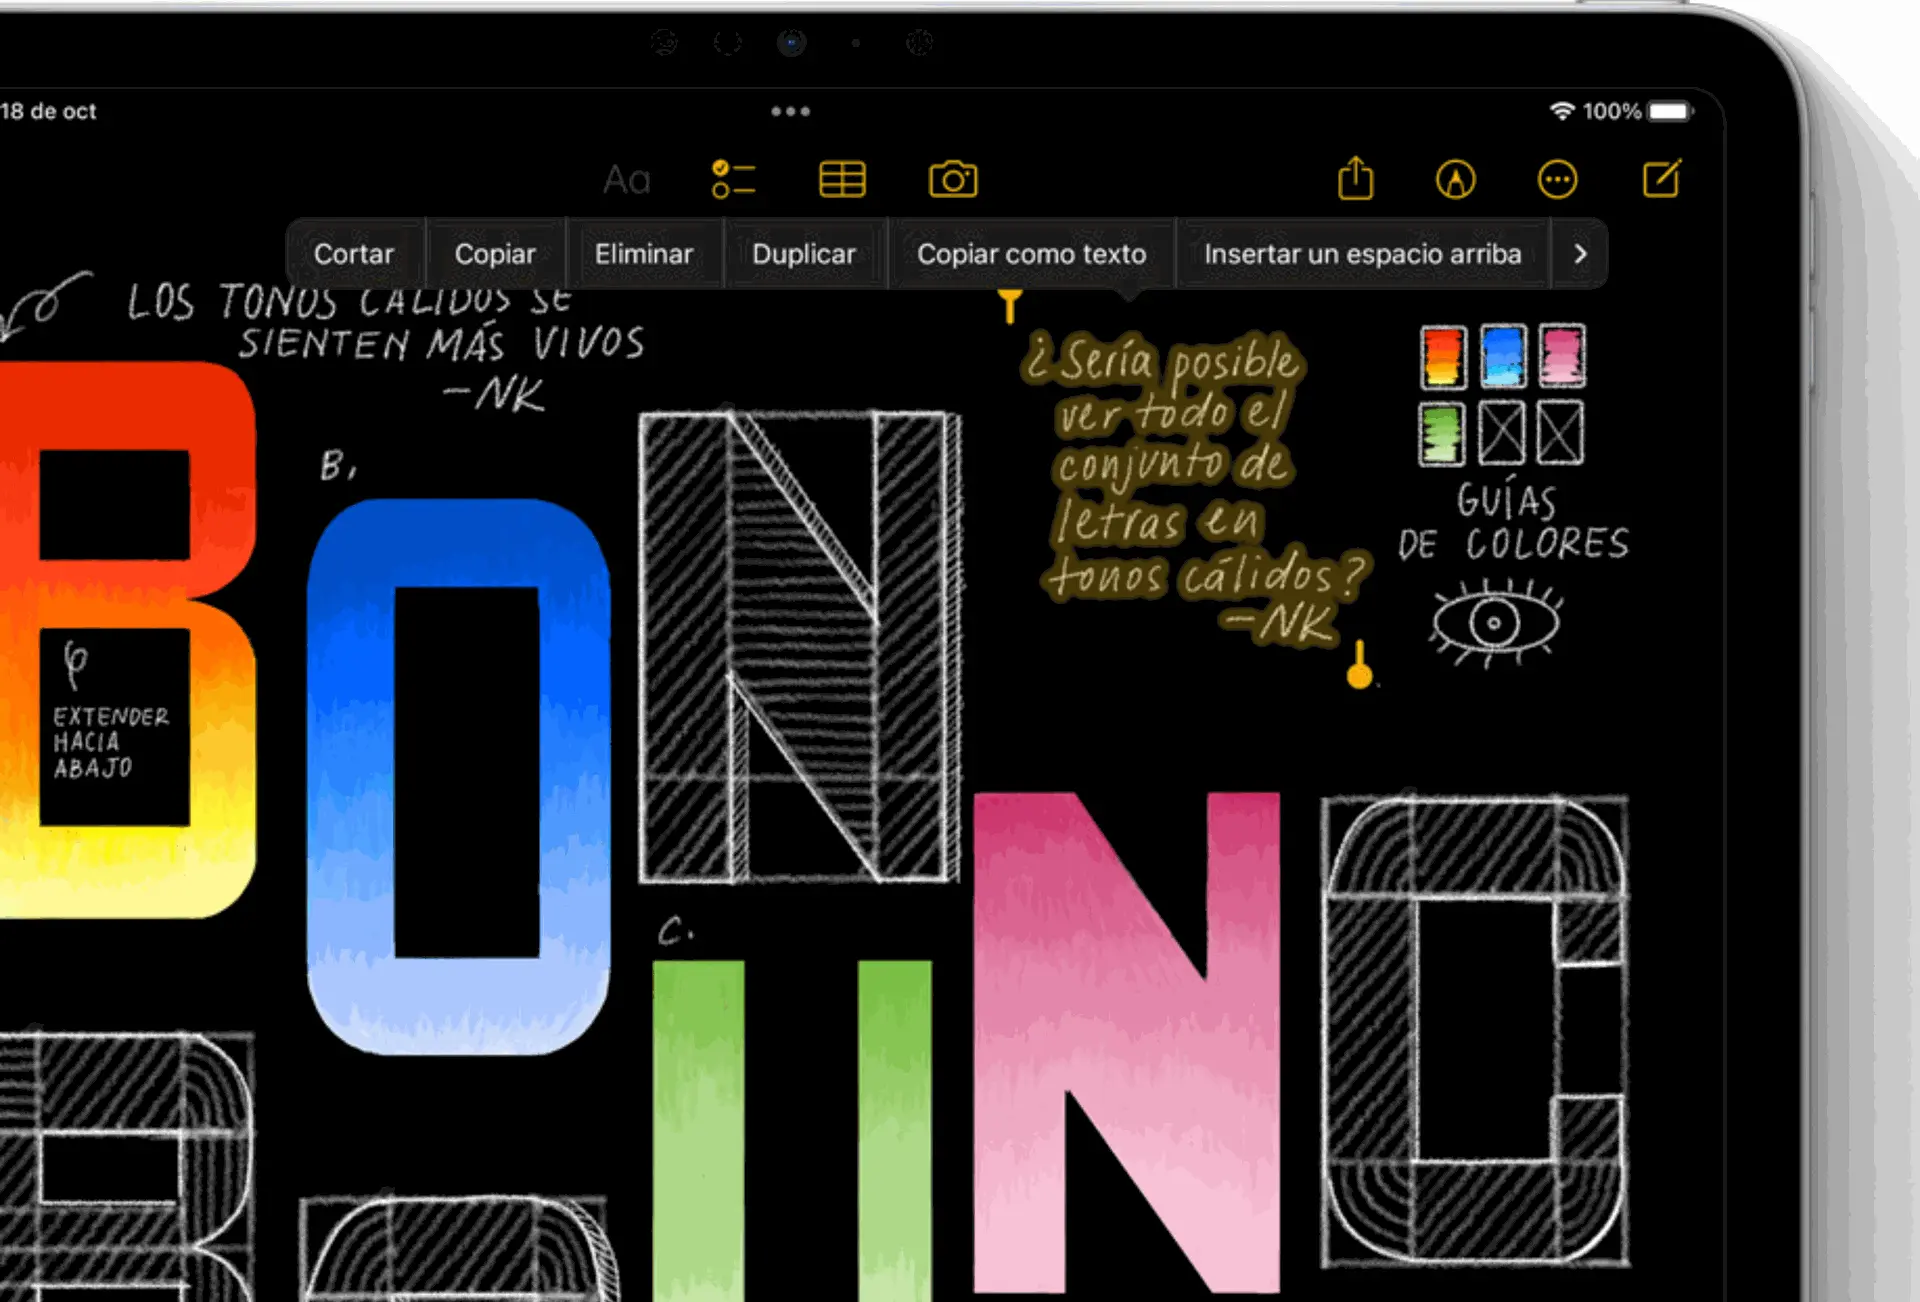The height and width of the screenshot is (1302, 1920).
Task: Toggle the Markup pen tool icon
Action: (x=1455, y=180)
